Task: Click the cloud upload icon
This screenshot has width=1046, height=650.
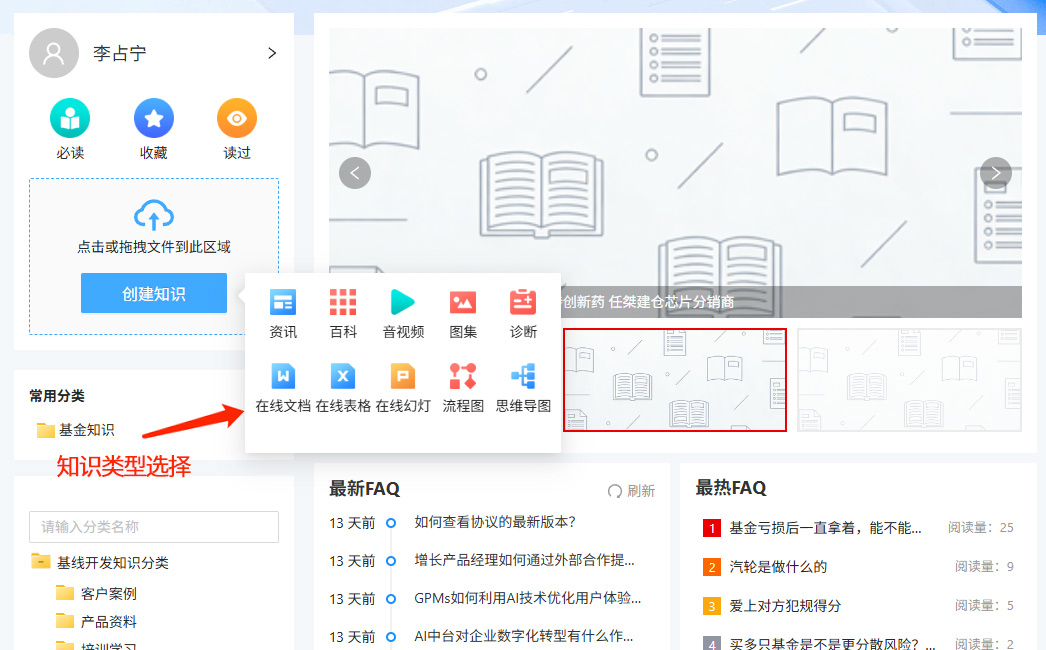Action: coord(154,215)
